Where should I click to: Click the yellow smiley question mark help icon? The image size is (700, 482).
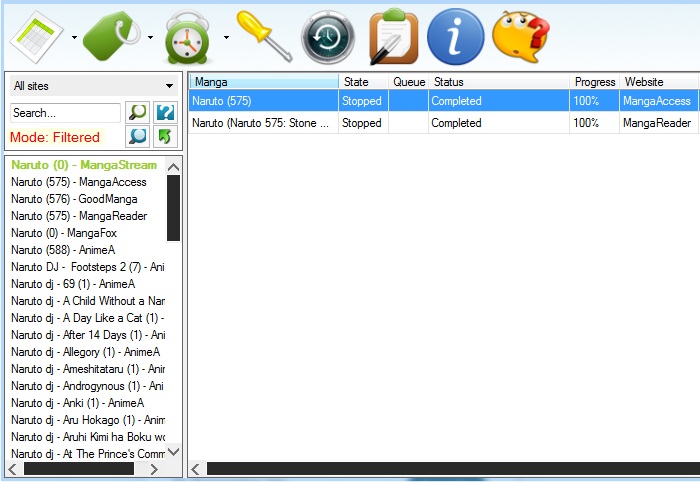point(521,37)
